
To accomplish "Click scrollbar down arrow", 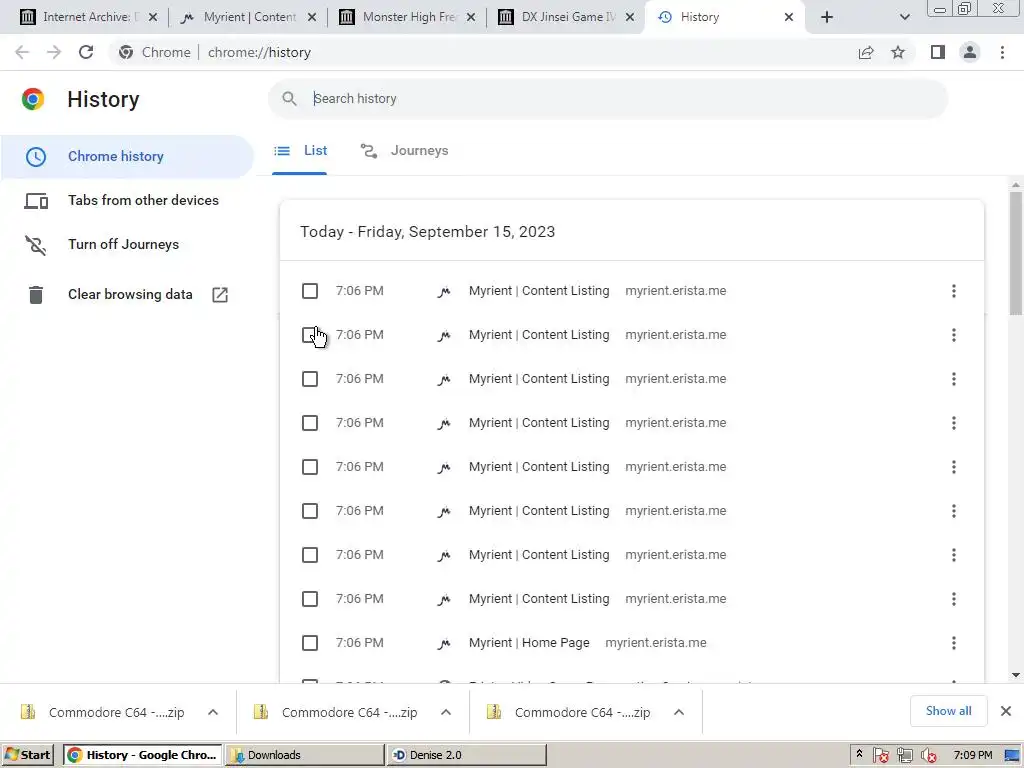I will coord(1016,675).
